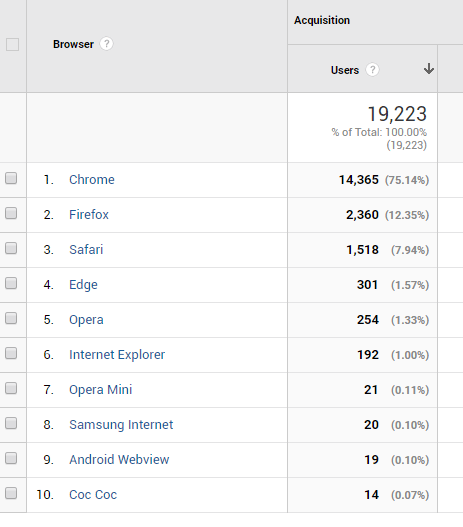Click the Opera Mini link
Image resolution: width=463 pixels, height=527 pixels.
100,390
